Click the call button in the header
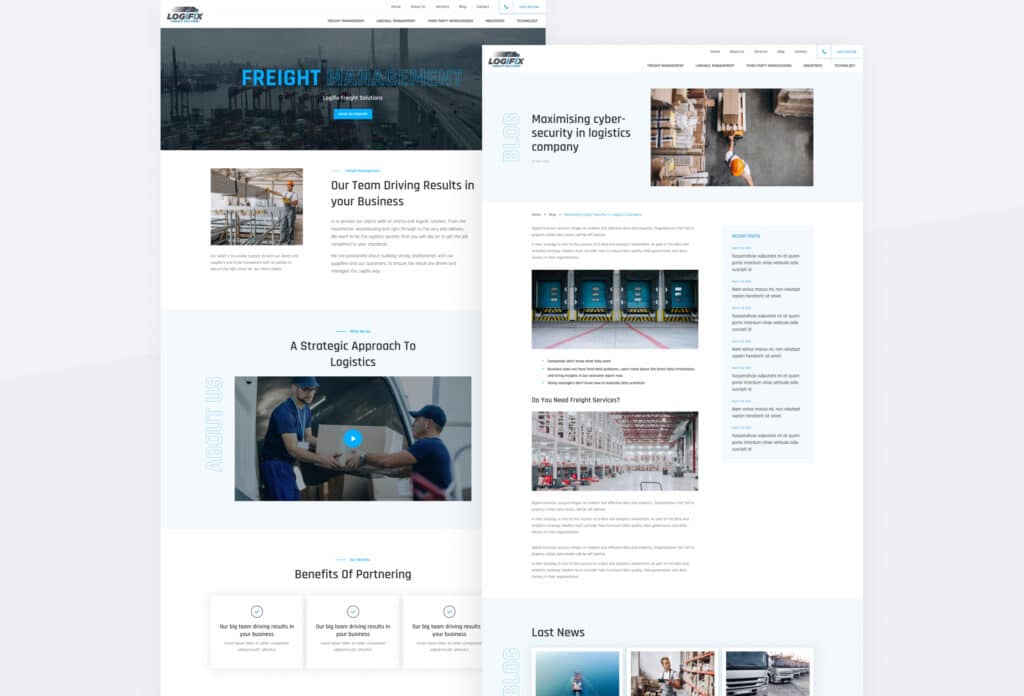Screen dimensions: 1024x696 [x=845, y=51]
